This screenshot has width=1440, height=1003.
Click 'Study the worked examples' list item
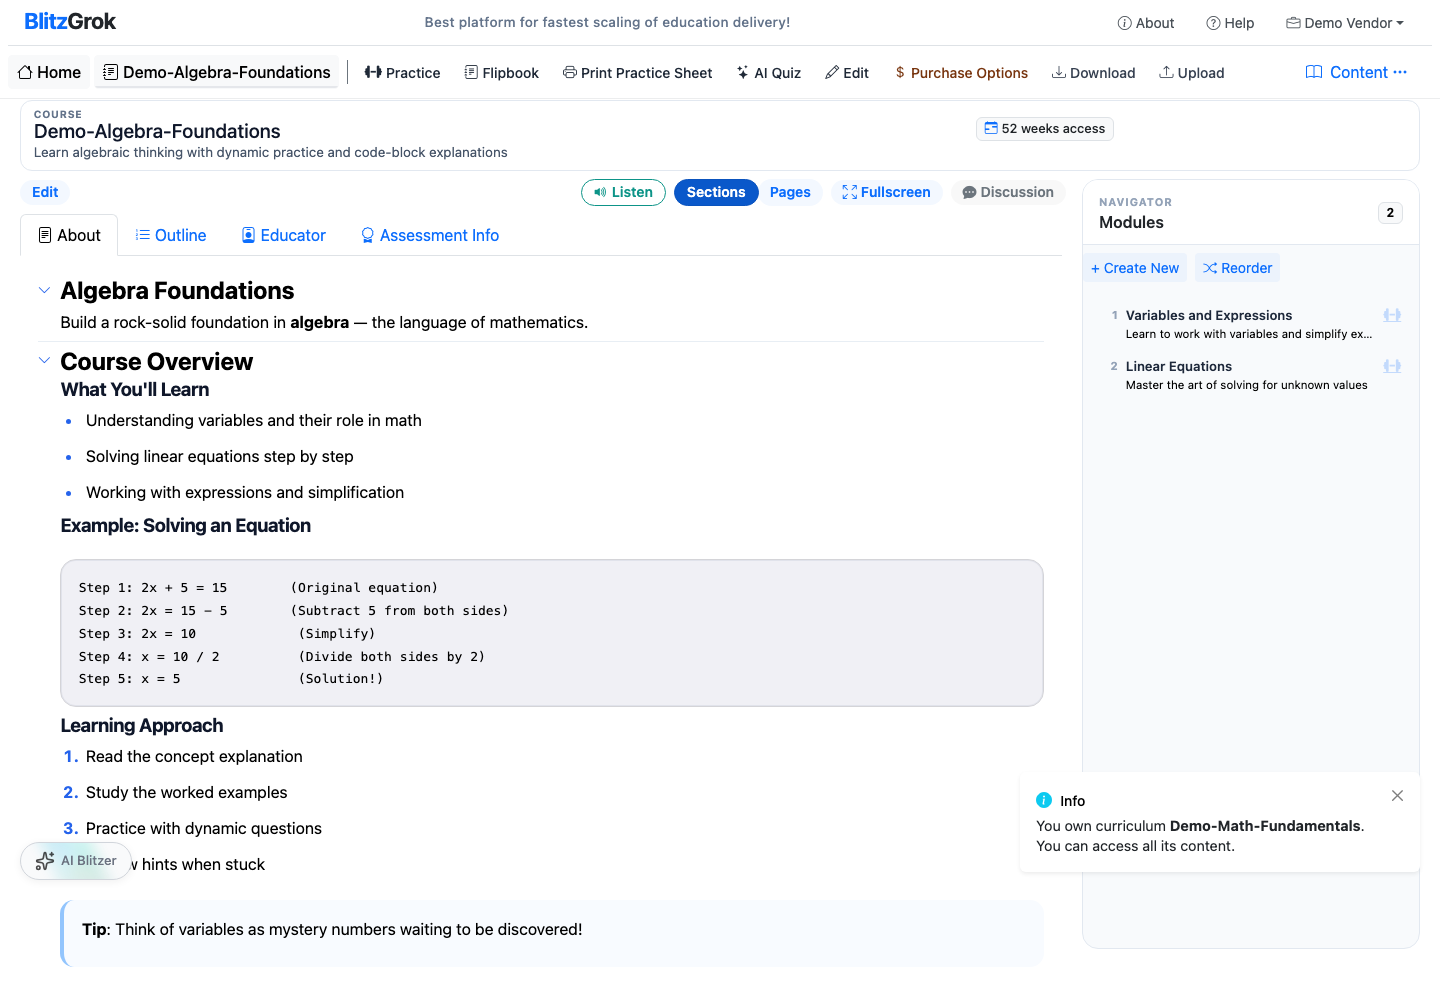click(x=186, y=793)
